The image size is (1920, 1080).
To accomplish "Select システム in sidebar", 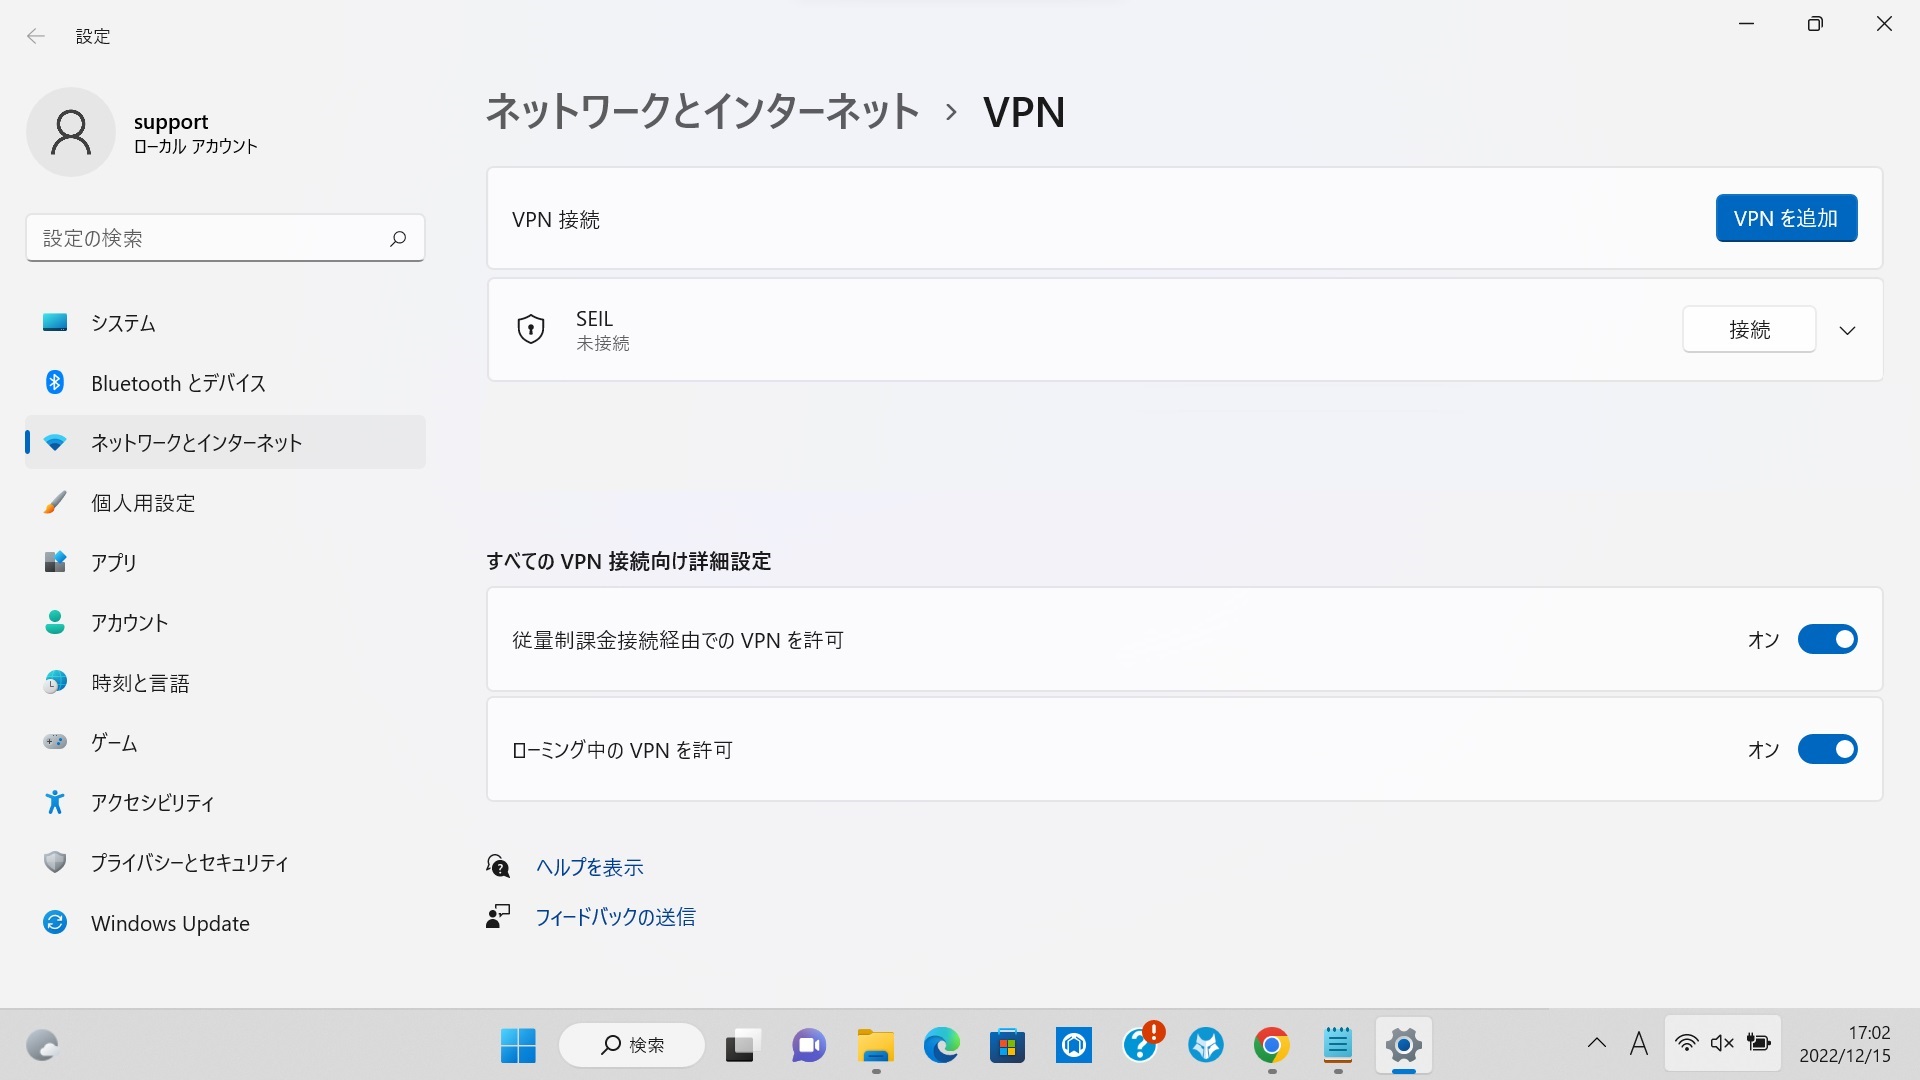I will [123, 323].
